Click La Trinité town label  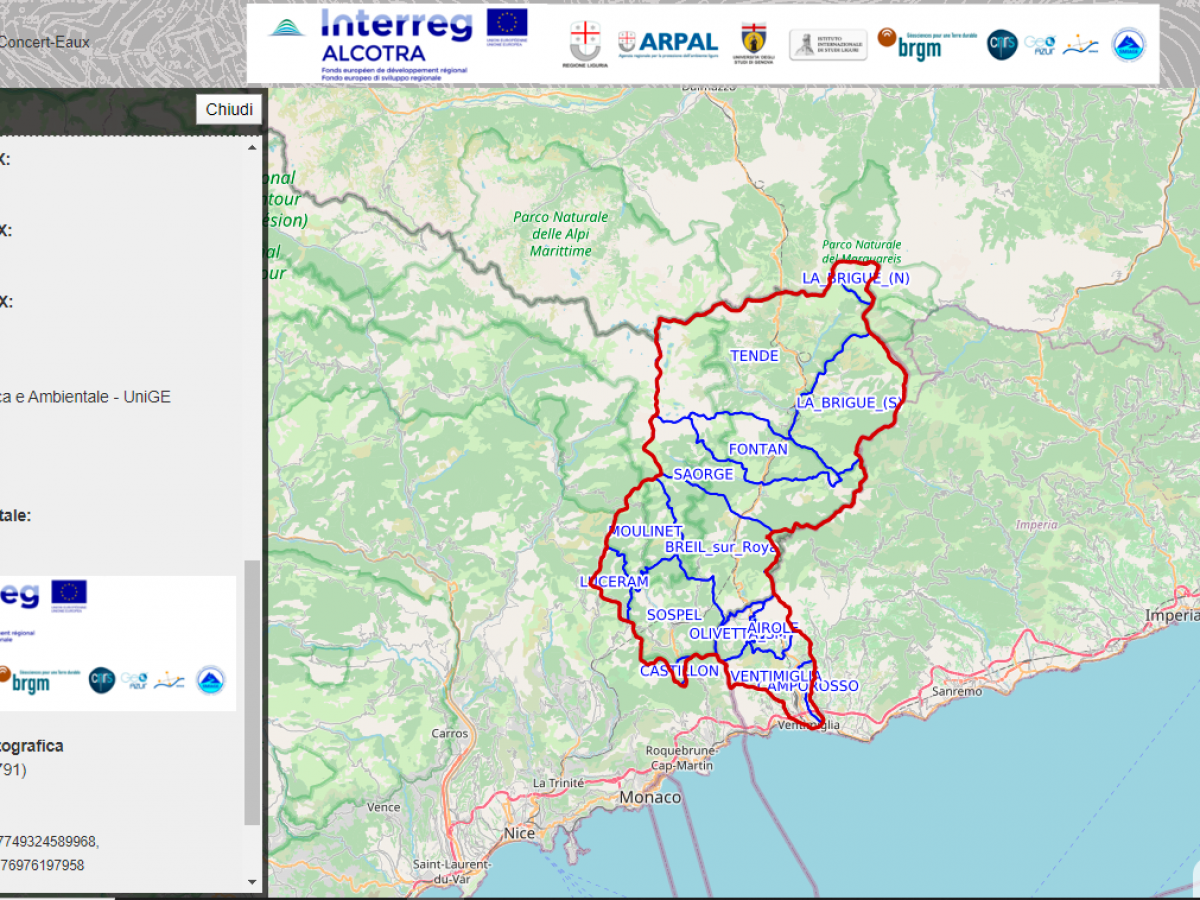(x=558, y=783)
